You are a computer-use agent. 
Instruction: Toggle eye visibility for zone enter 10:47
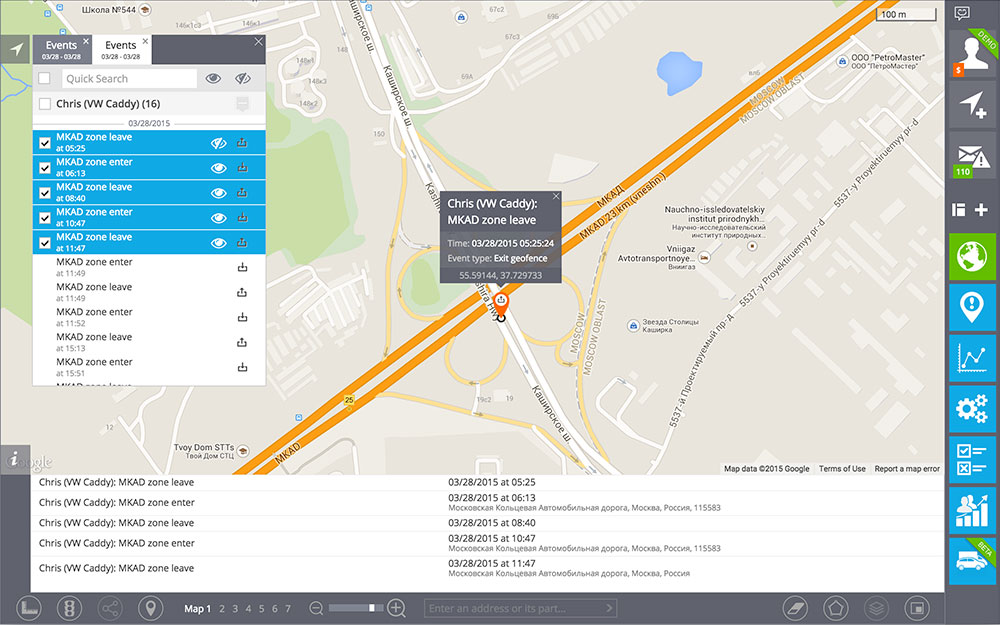(x=219, y=218)
